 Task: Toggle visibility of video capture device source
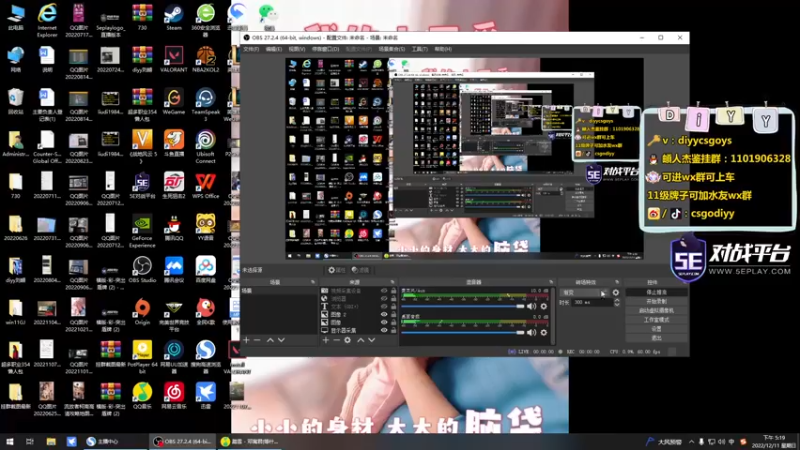(x=384, y=291)
